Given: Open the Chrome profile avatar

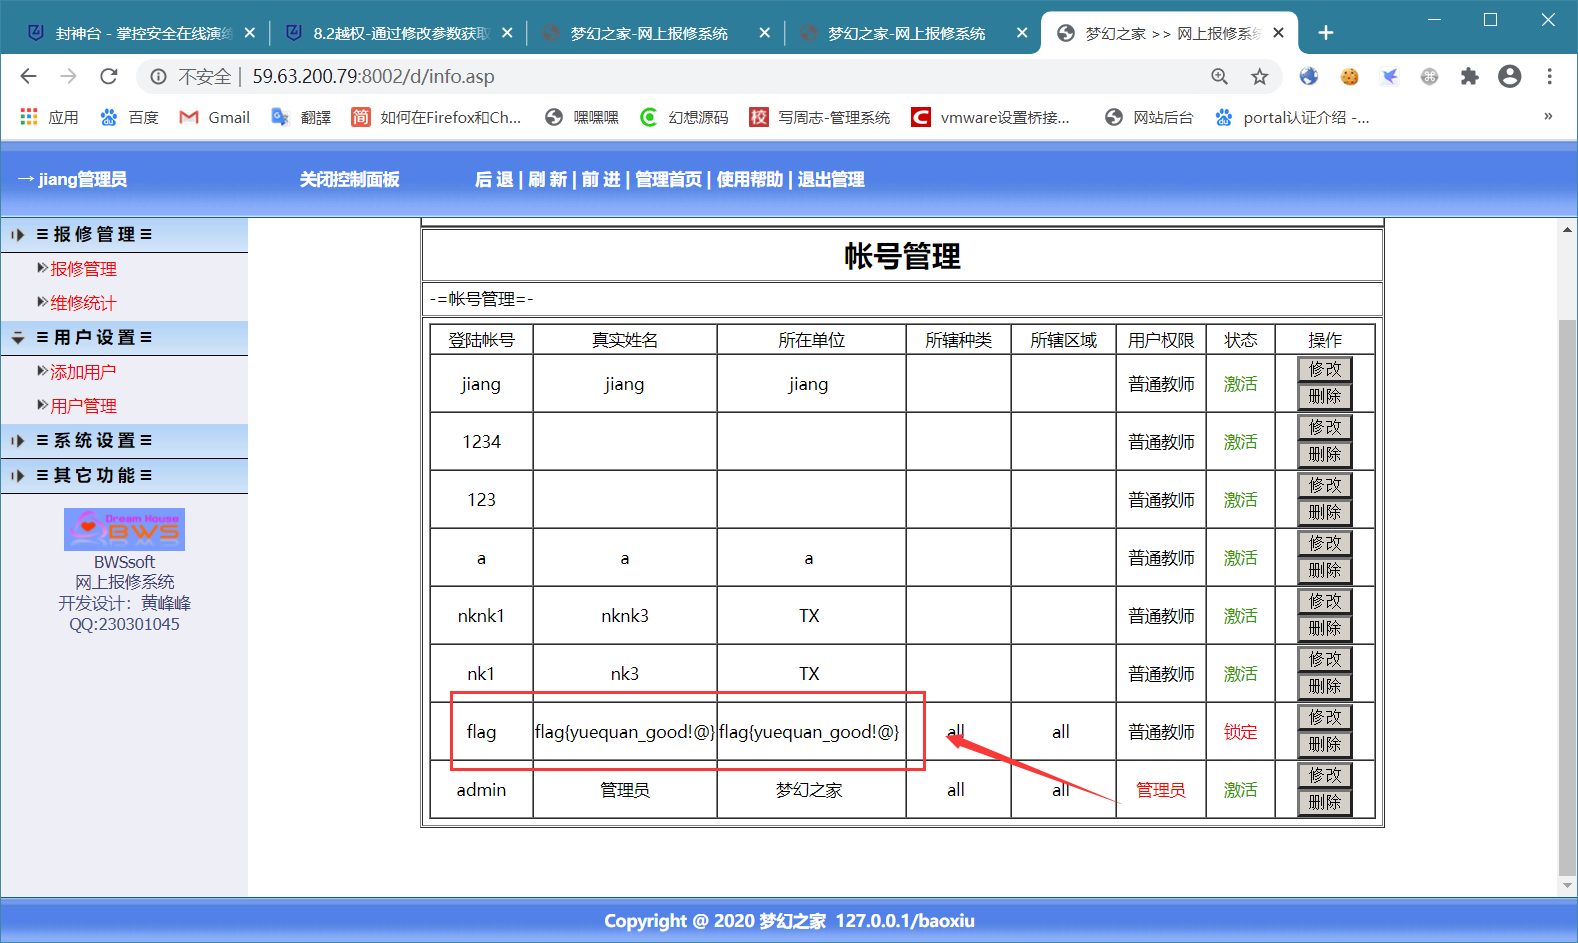Looking at the screenshot, I should pyautogui.click(x=1509, y=76).
